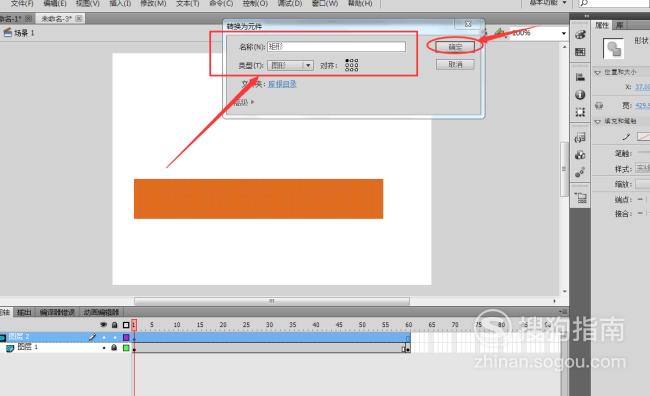Open the 命令(C) Commands menu
Viewport: 650px width, 396px height.
point(221,3)
